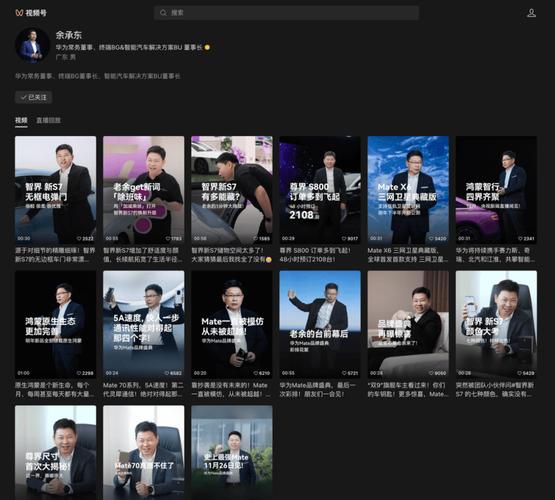This screenshot has height=500, width=555.
Task: Open video 鸿蒙智行 四界齐聚
Action: point(496,190)
